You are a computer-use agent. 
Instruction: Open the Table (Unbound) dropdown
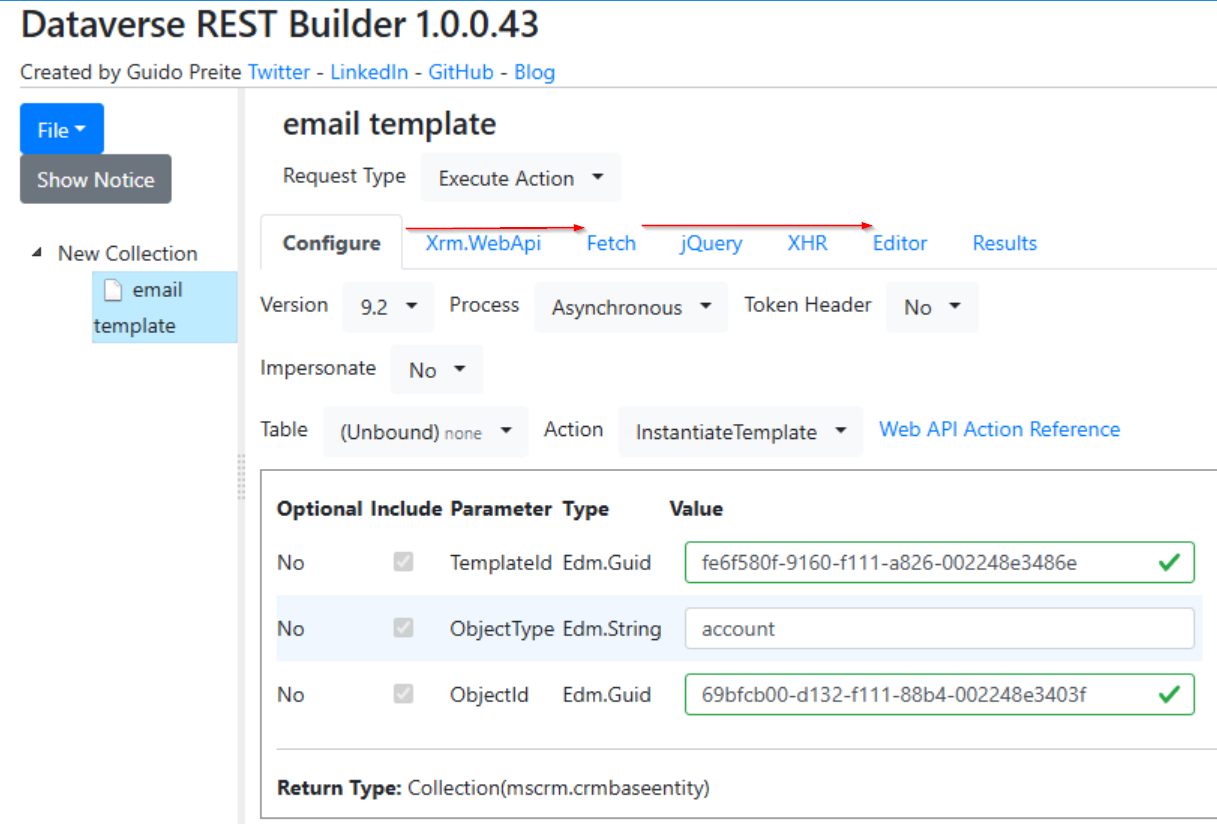tap(426, 432)
